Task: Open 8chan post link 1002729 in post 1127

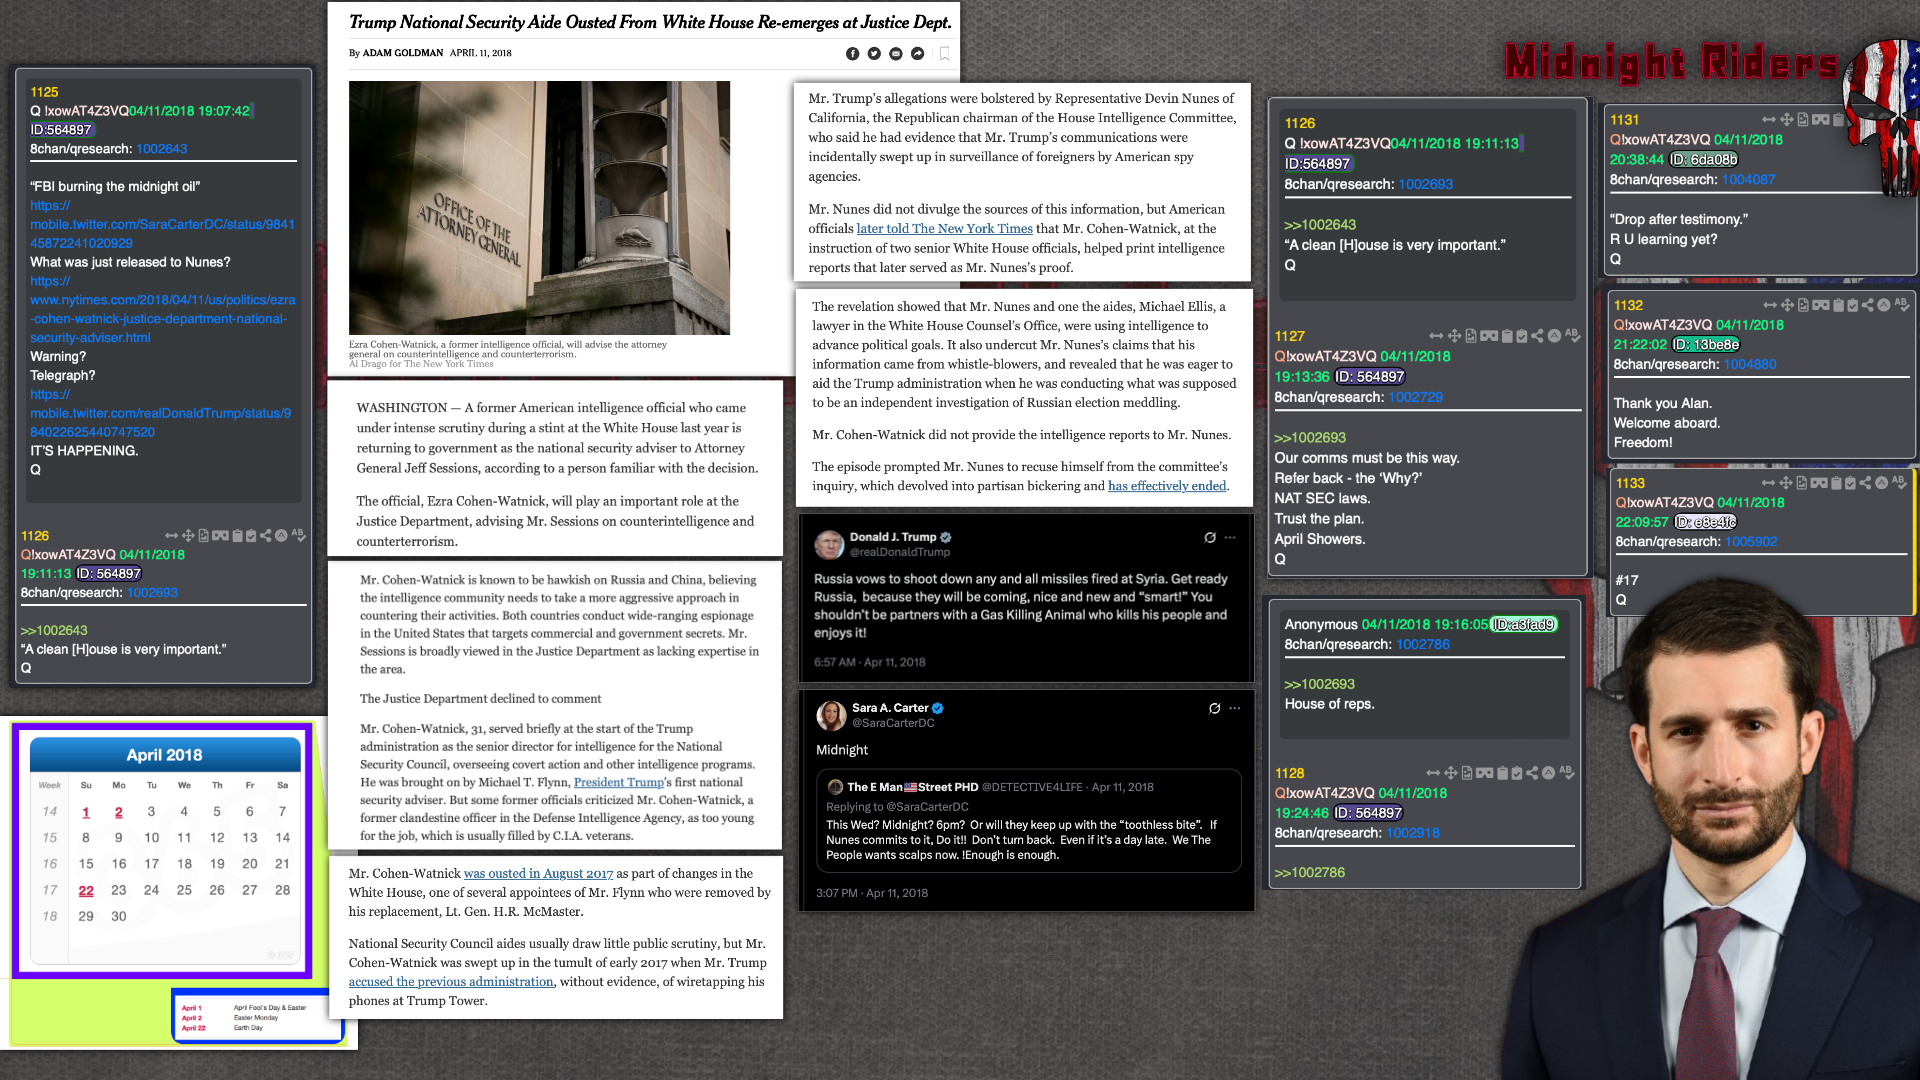Action: pyautogui.click(x=1415, y=398)
